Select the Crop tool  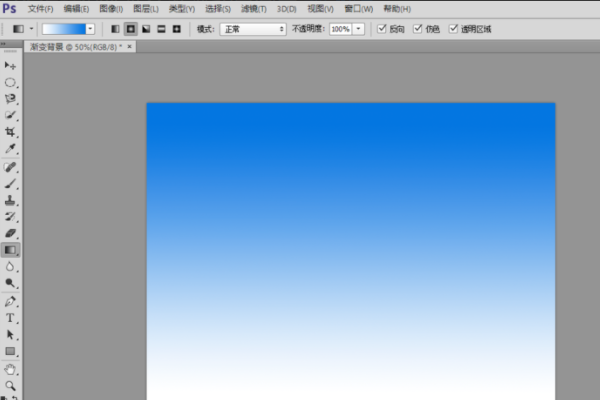point(11,132)
